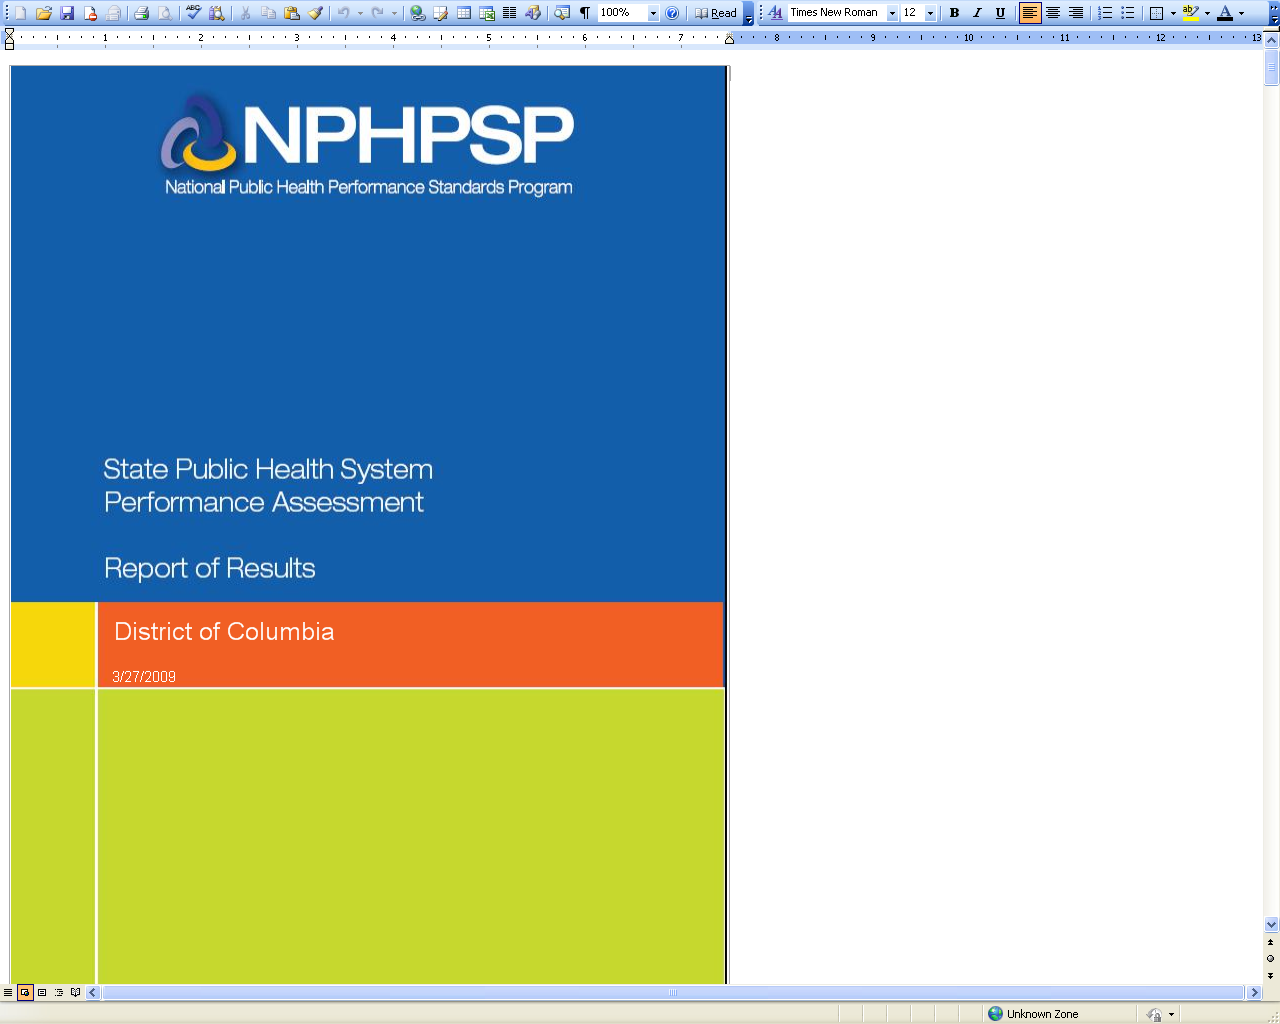Show the Drawing toolbar
This screenshot has width=1280, height=1024.
click(533, 13)
